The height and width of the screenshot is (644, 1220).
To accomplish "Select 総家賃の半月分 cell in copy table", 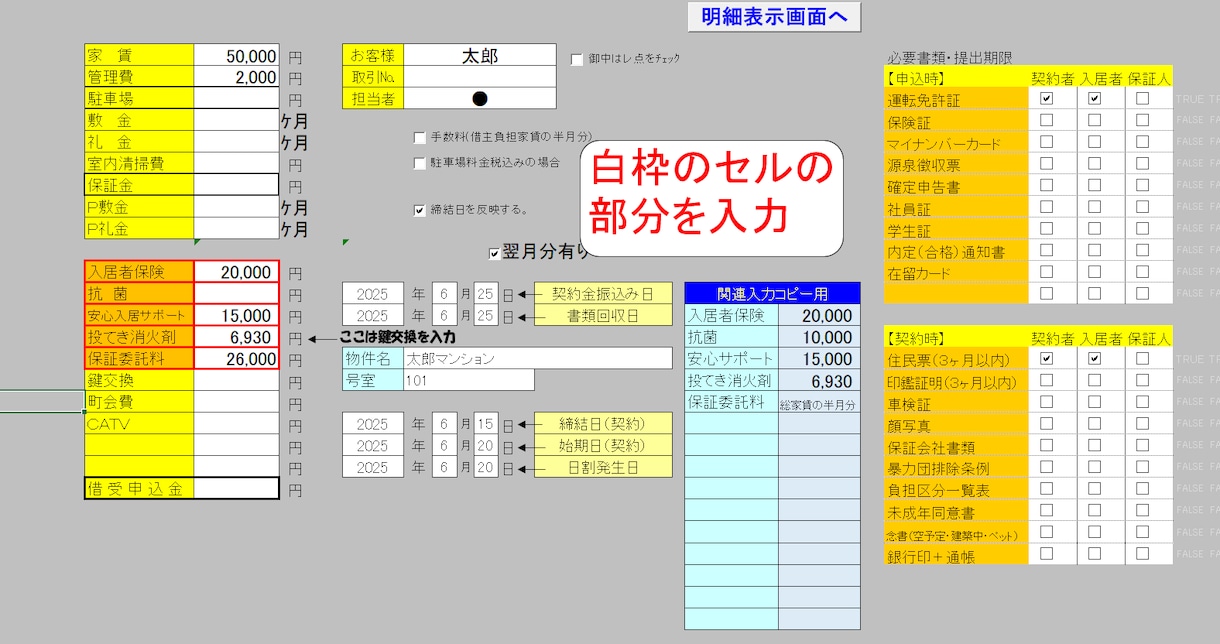I will pyautogui.click(x=819, y=403).
